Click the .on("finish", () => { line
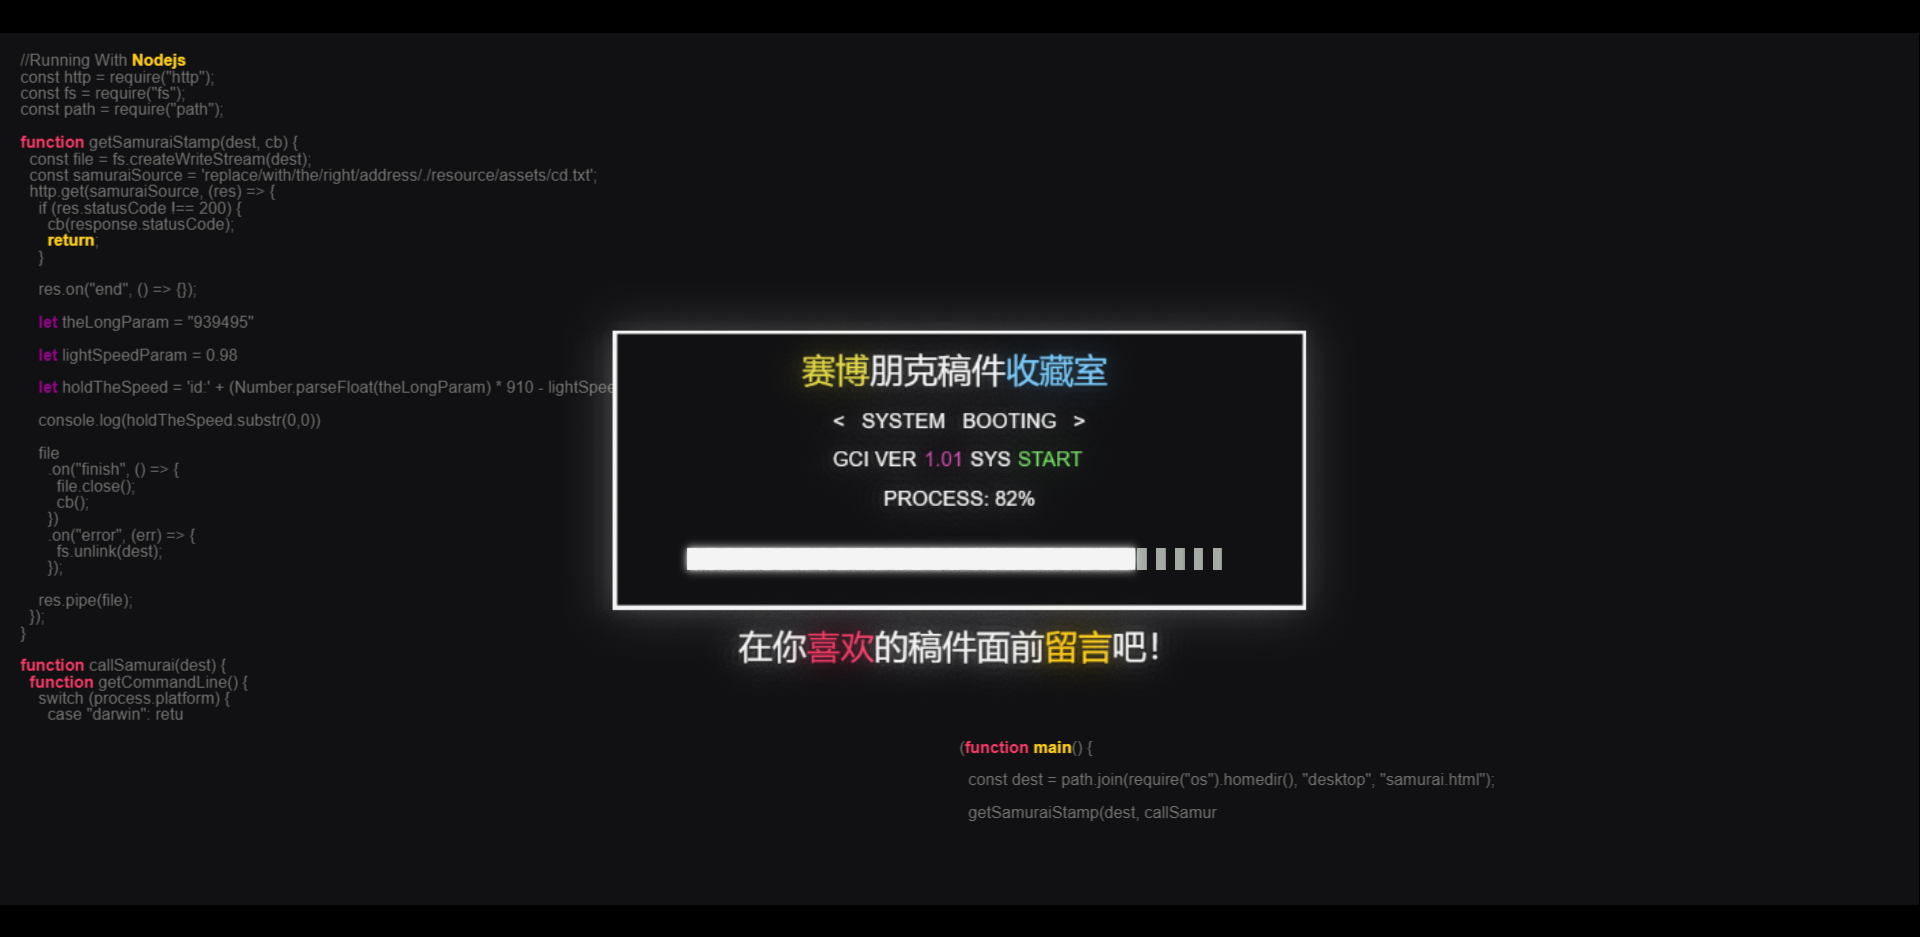The image size is (1920, 937). point(113,469)
